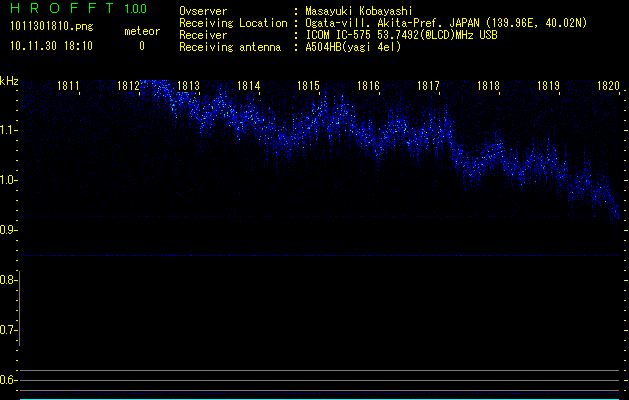Click the meteor label
The height and width of the screenshot is (400, 629).
tap(141, 32)
